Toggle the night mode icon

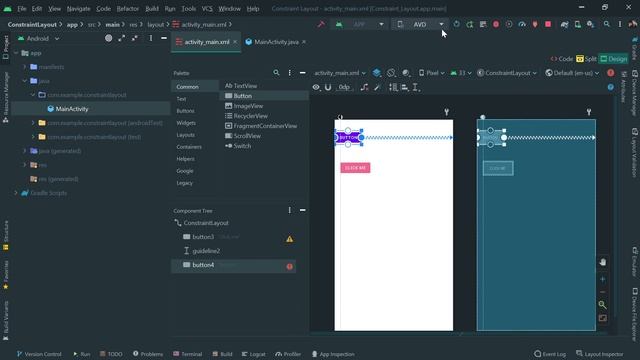point(406,73)
